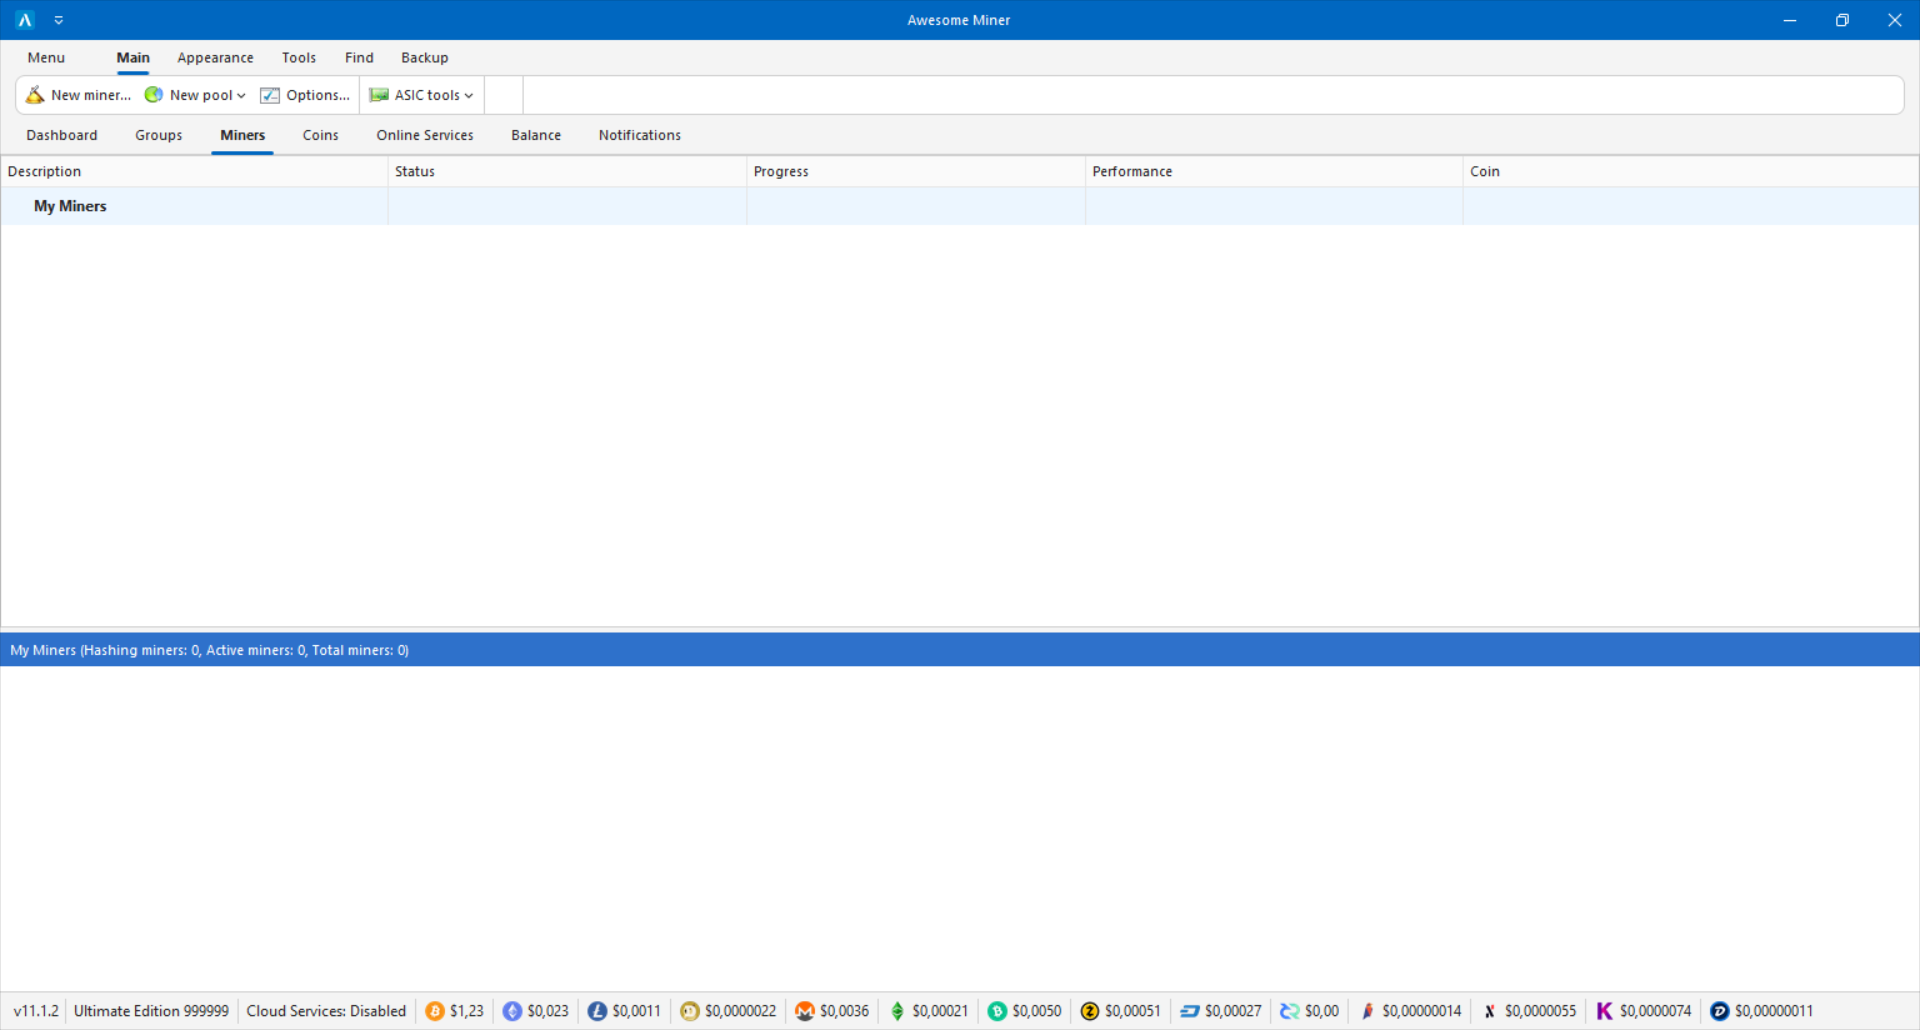Click the $0,00051 price value
The height and width of the screenshot is (1030, 1920).
[1133, 1011]
